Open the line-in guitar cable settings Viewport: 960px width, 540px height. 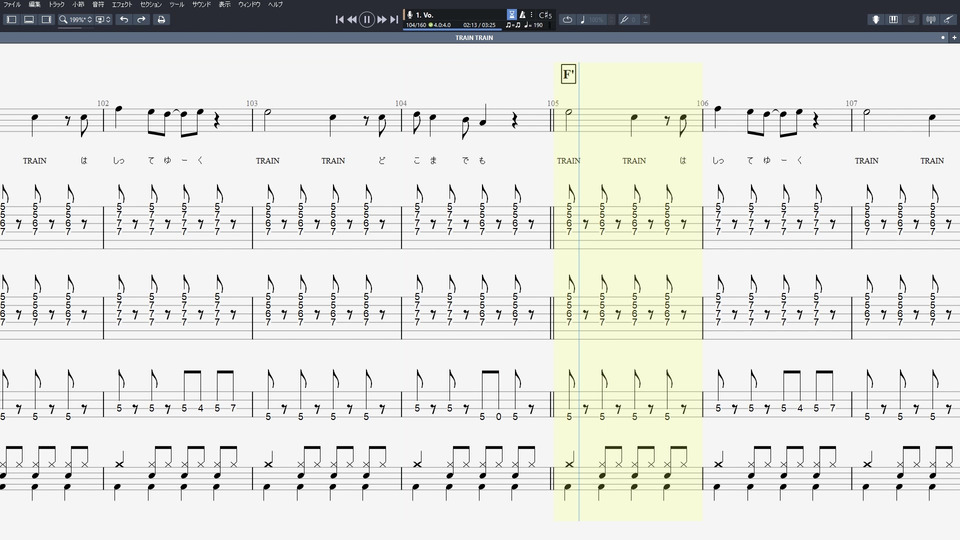click(x=948, y=20)
